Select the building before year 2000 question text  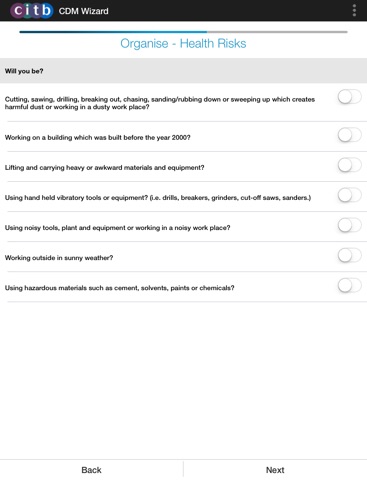click(97, 137)
